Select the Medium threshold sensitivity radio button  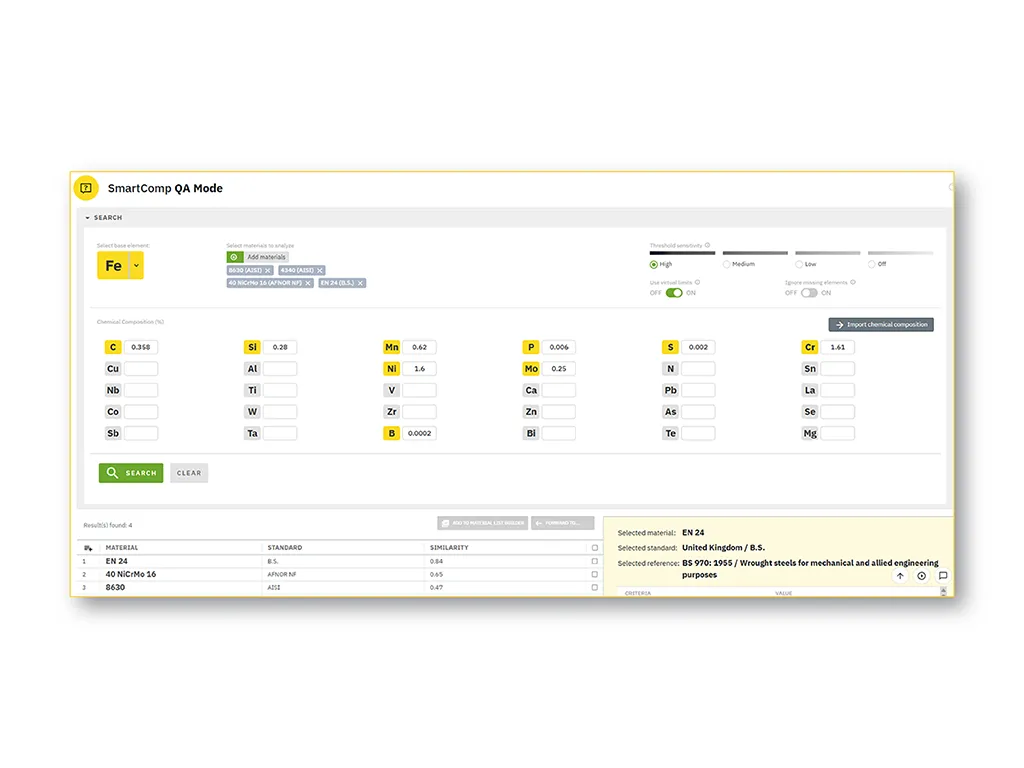[x=726, y=263]
